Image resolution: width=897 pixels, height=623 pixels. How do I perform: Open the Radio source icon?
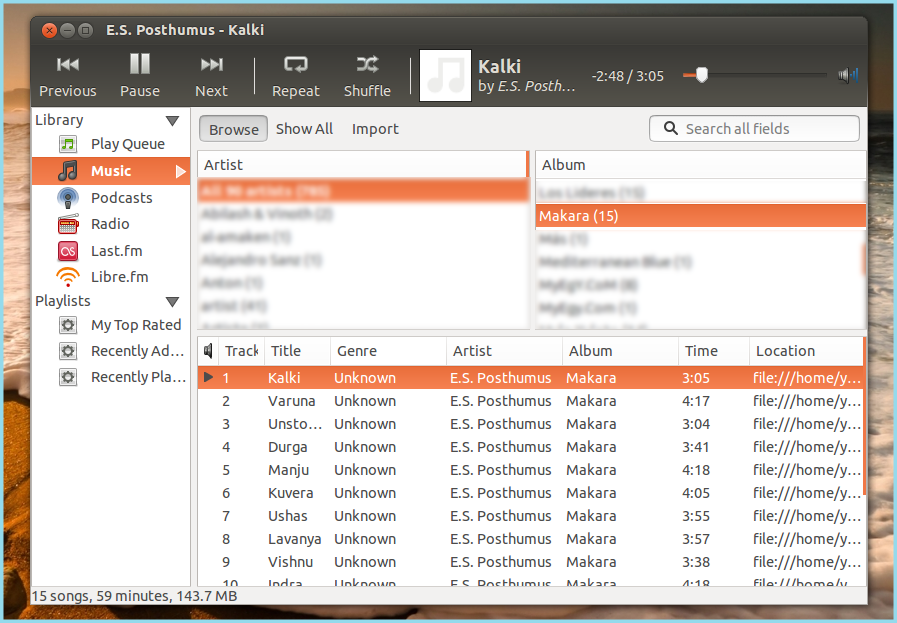(x=68, y=224)
